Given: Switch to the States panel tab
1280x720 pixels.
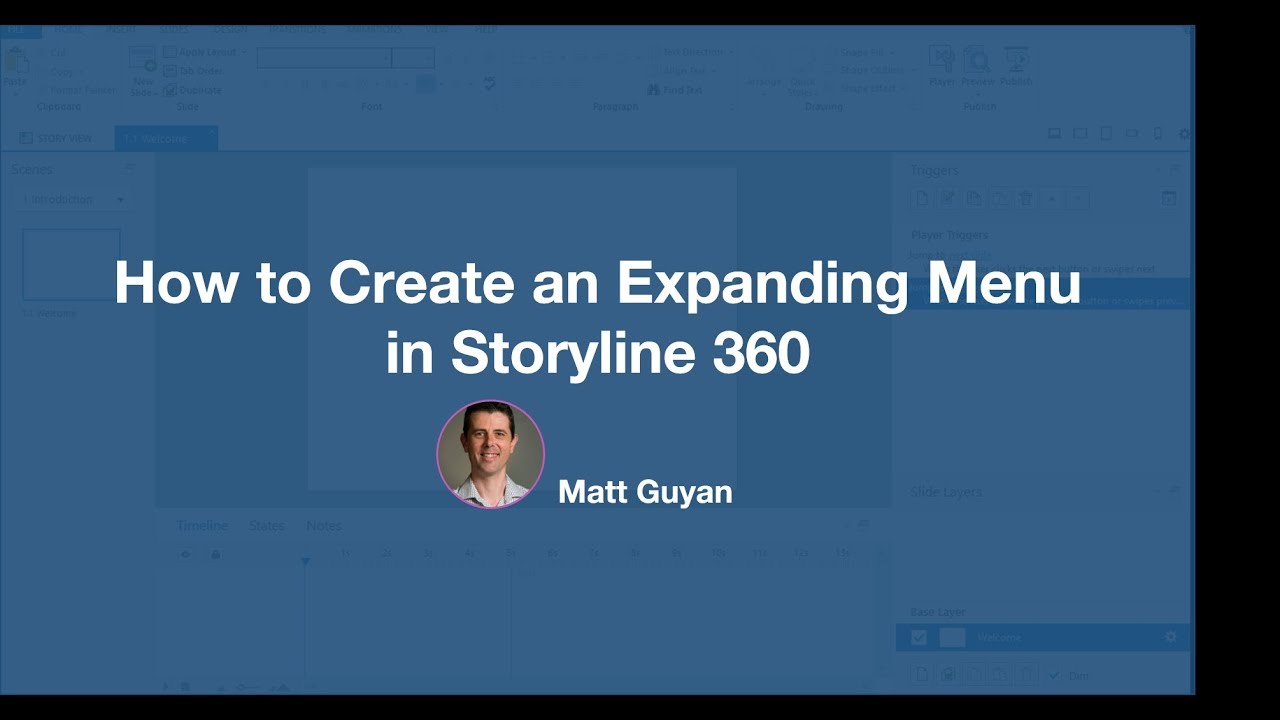Looking at the screenshot, I should coord(267,526).
